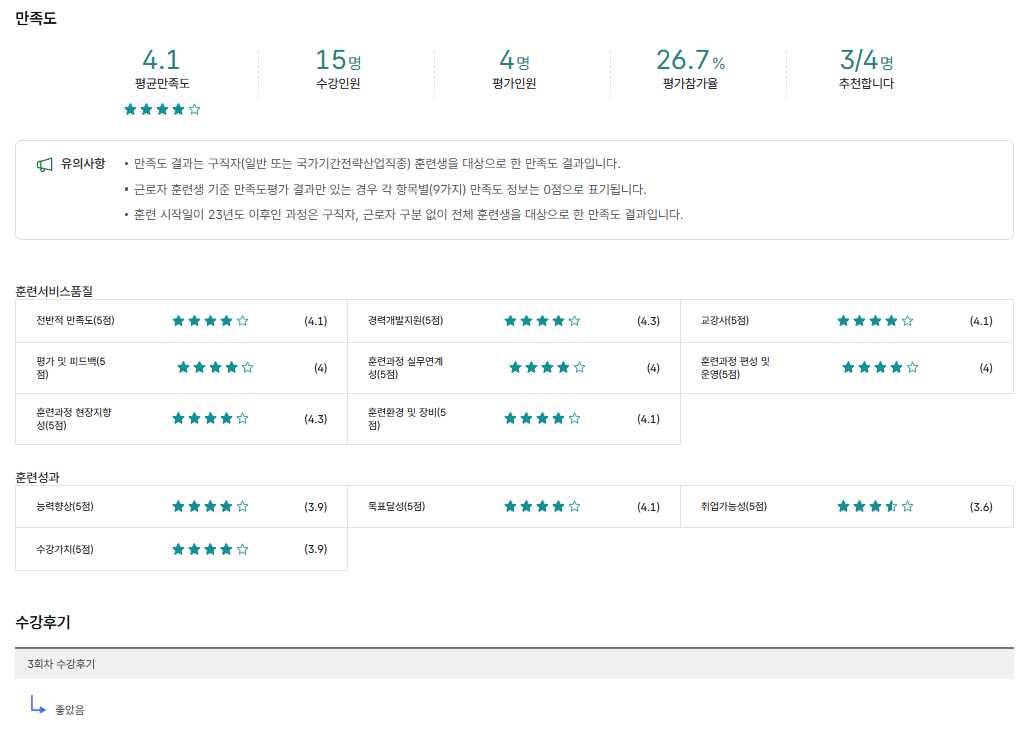Click the (3.9) score for 수강가치
1022x729 pixels.
[316, 550]
